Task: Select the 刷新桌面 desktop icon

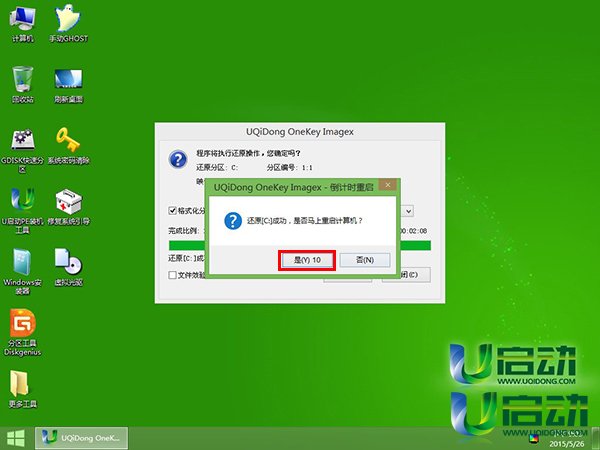Action: [x=68, y=85]
